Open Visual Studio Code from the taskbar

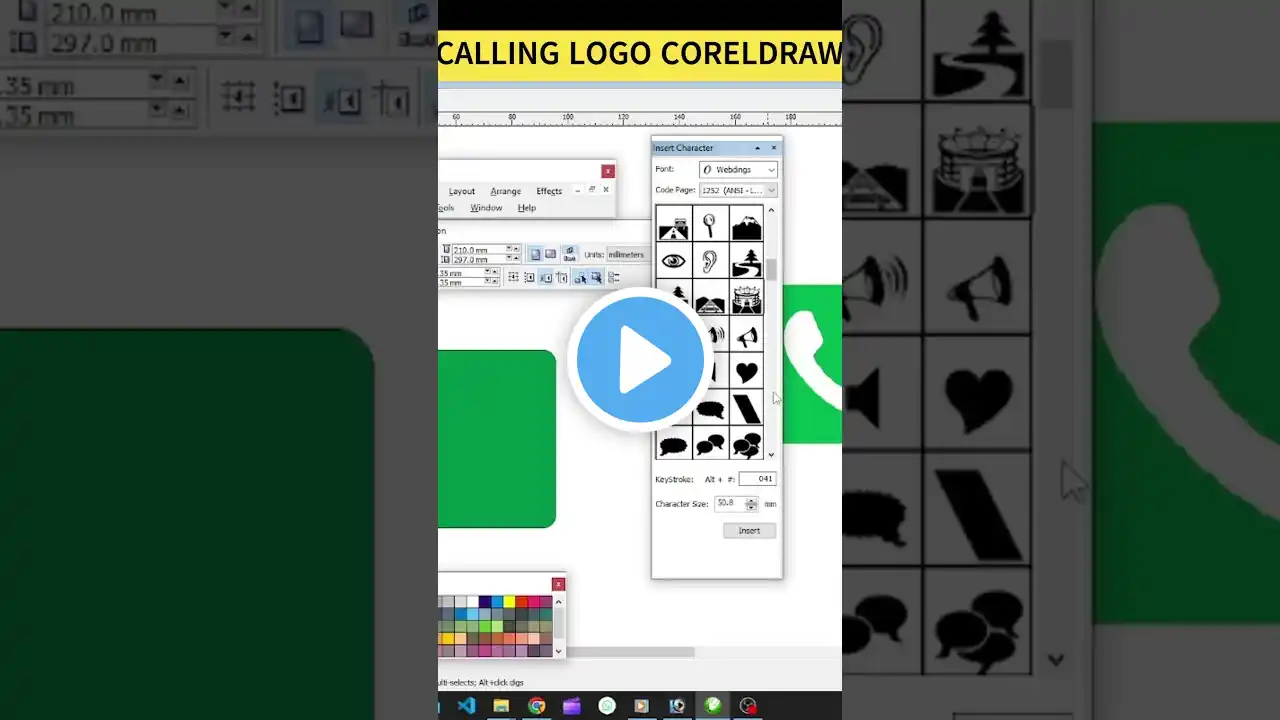click(465, 706)
